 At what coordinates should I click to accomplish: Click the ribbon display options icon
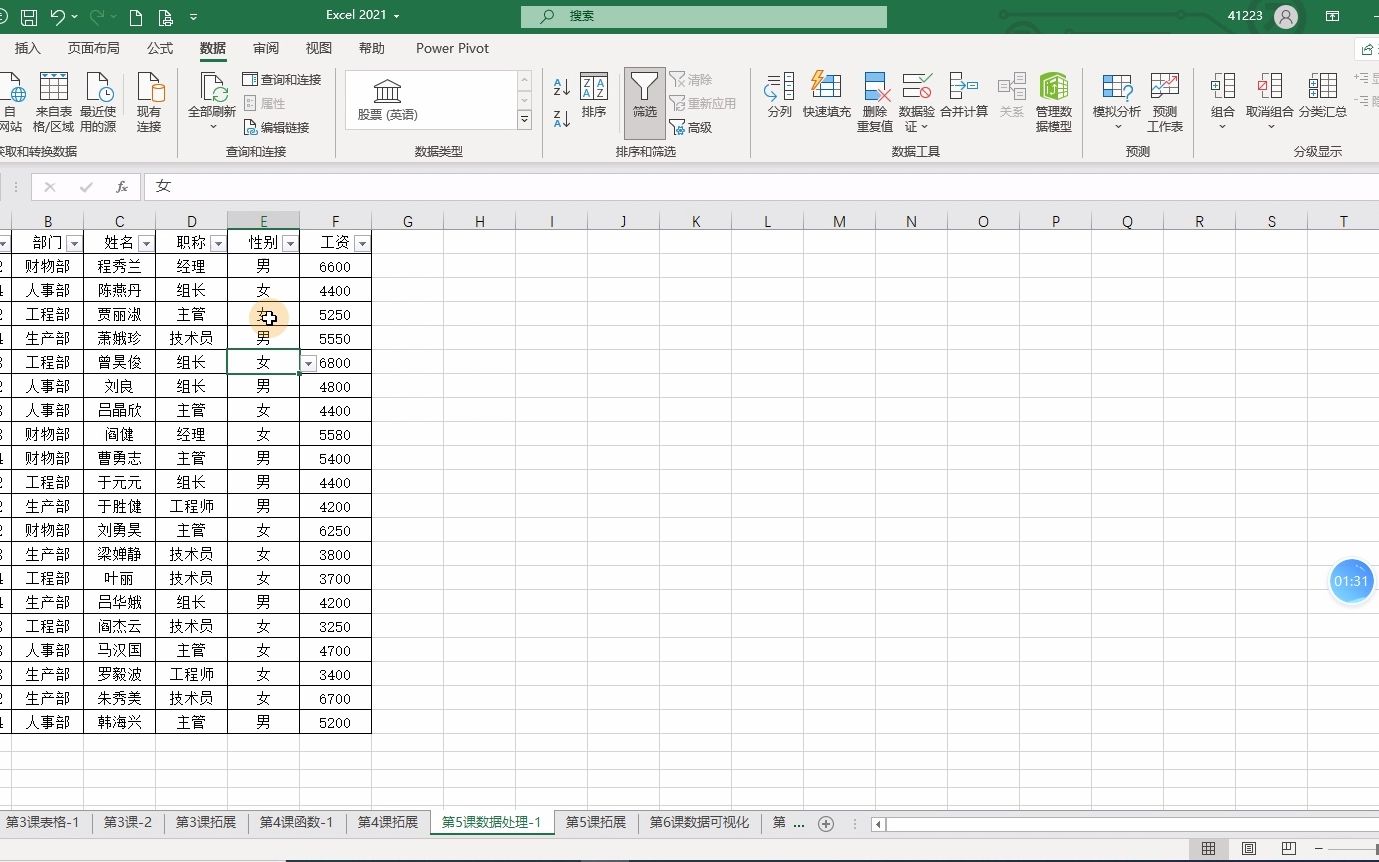(1333, 16)
